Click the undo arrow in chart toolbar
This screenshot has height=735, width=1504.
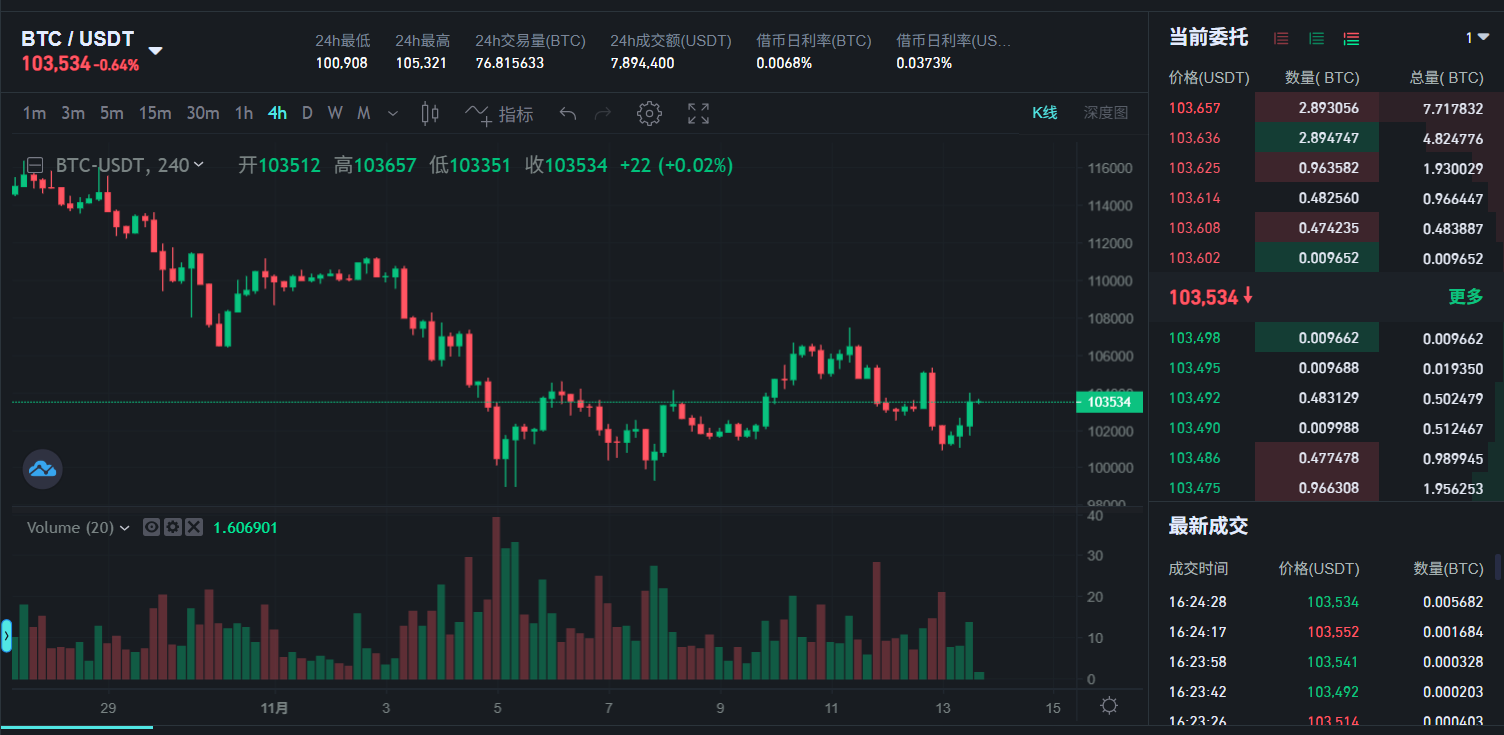(x=568, y=114)
